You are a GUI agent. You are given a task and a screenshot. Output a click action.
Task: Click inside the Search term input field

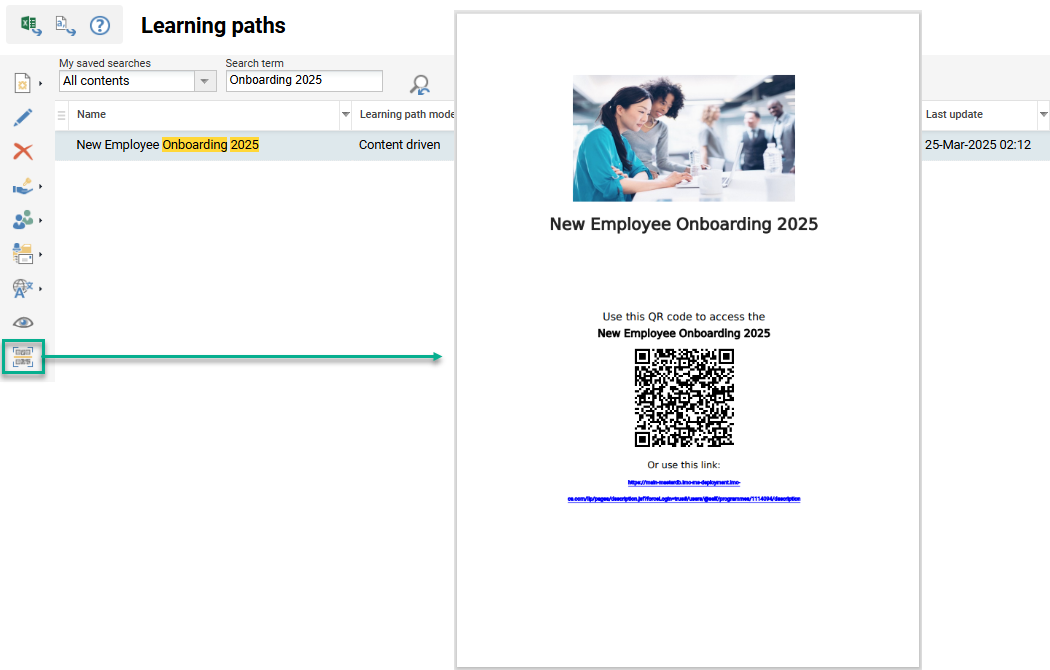303,81
